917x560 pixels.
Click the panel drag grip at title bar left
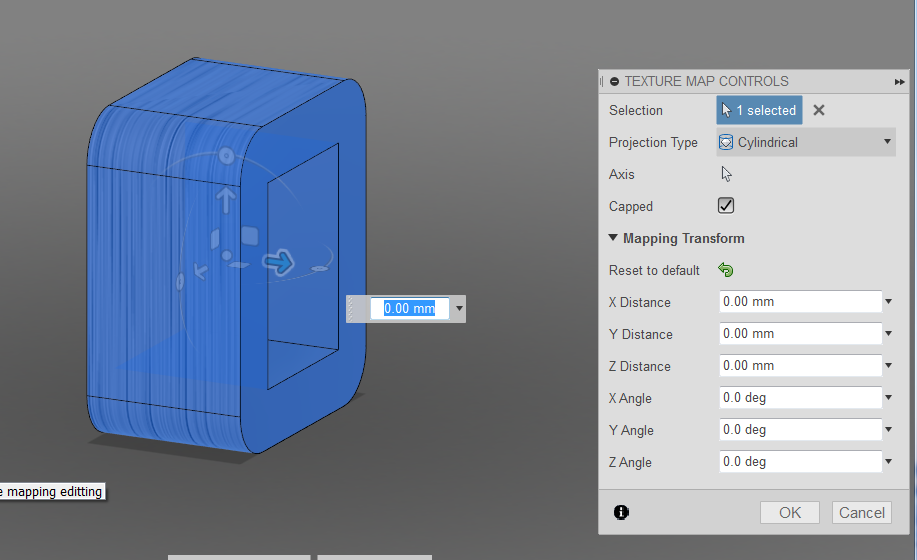click(601, 82)
